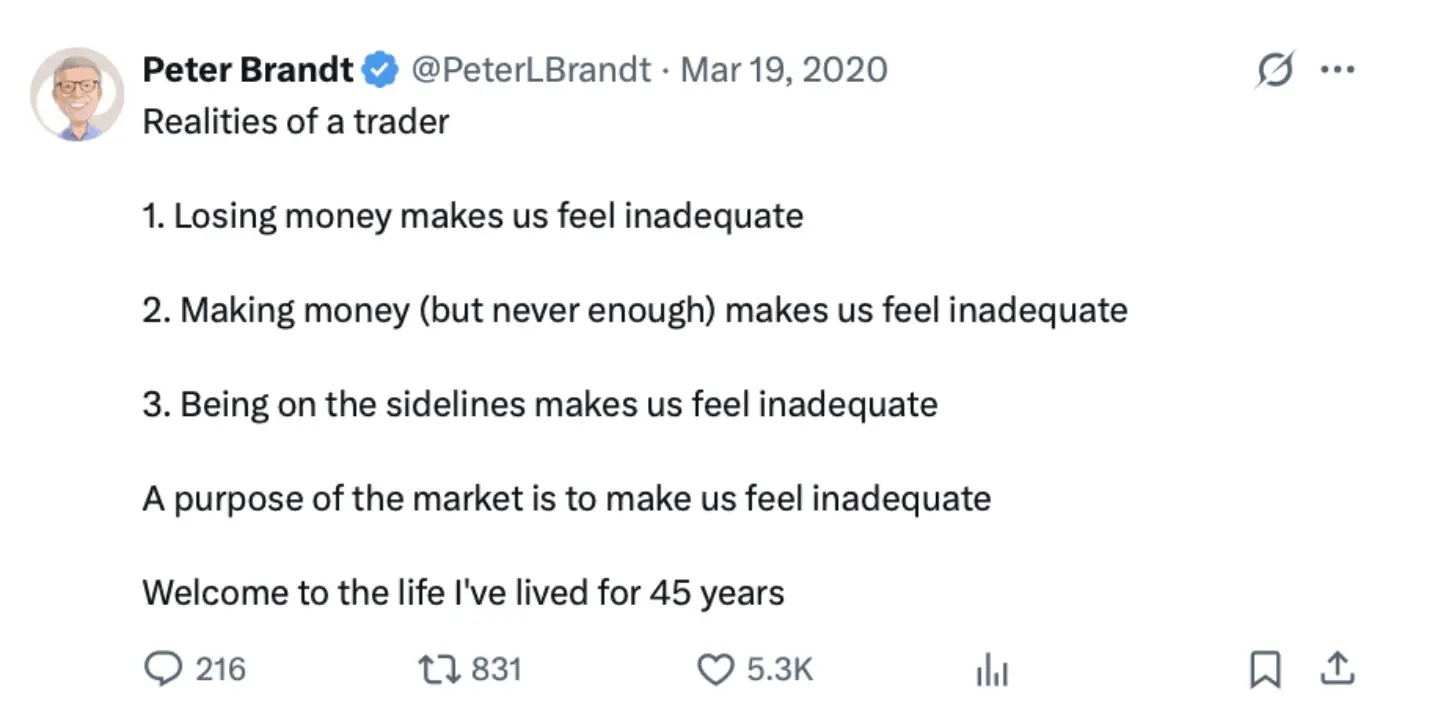Click the Grok slashed-circle icon
The width and height of the screenshot is (1437, 717).
[x=1275, y=70]
